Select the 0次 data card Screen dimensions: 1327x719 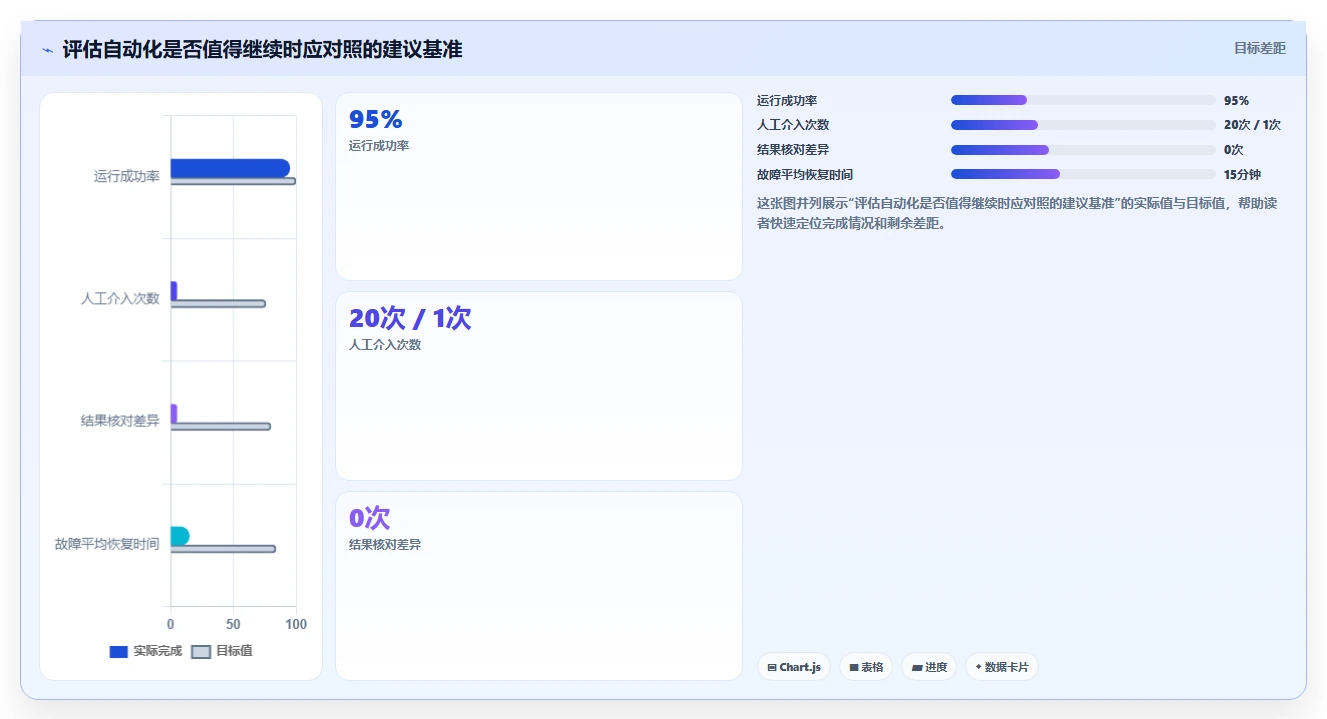[x=539, y=586]
